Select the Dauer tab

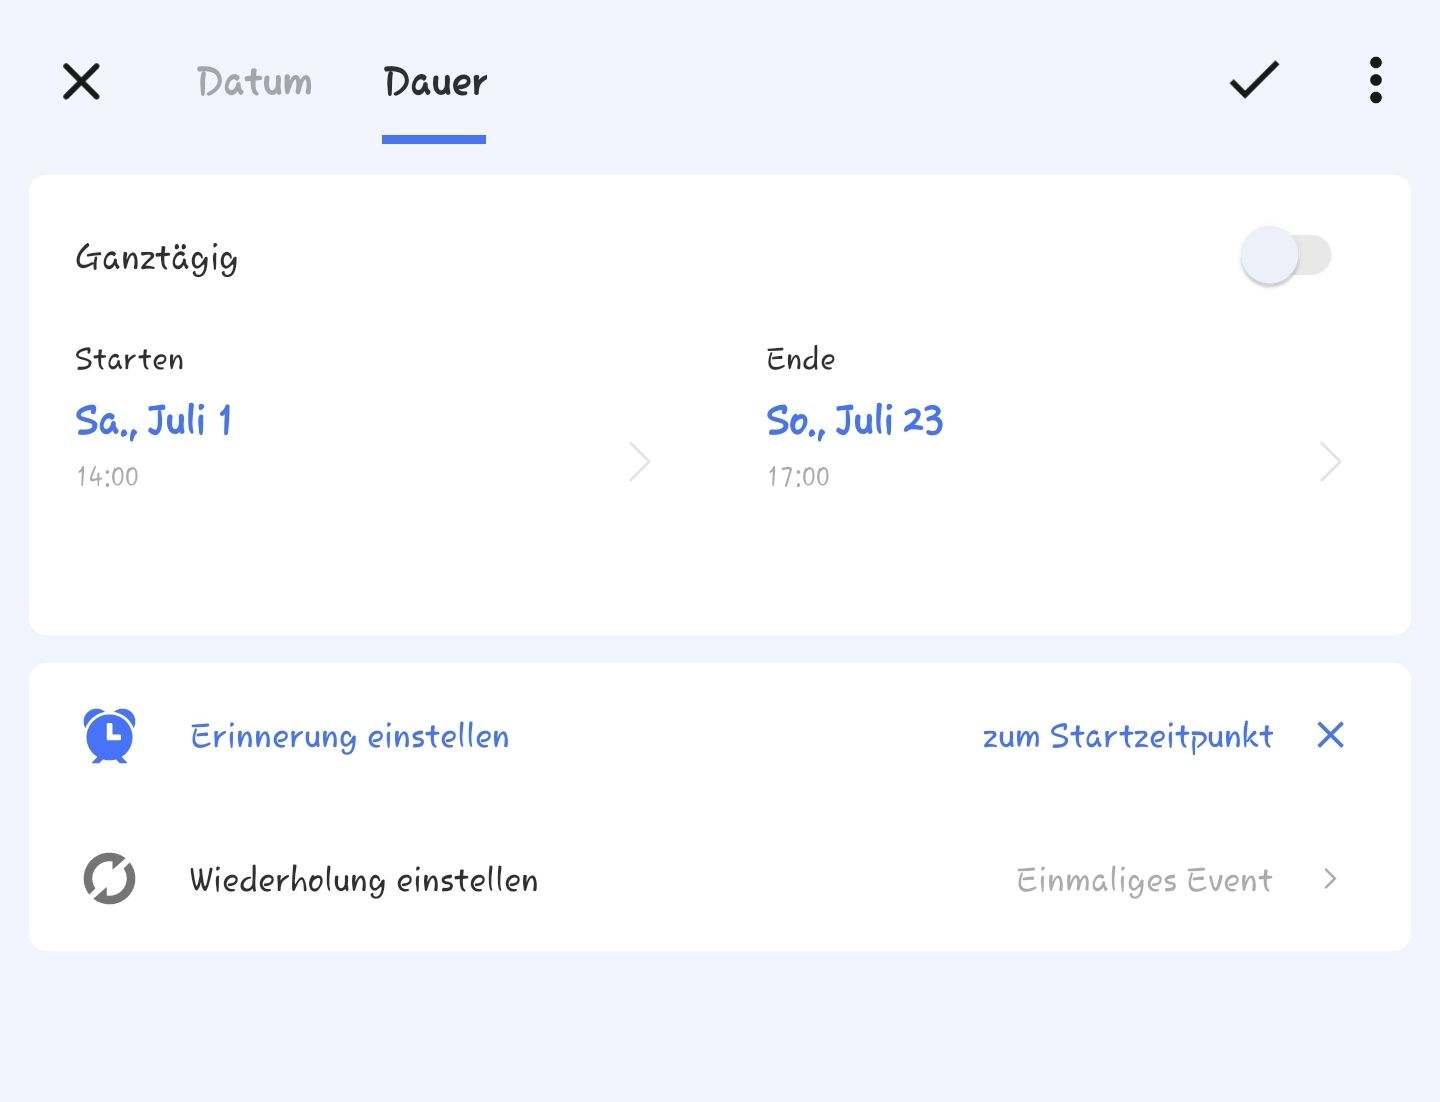coord(435,82)
